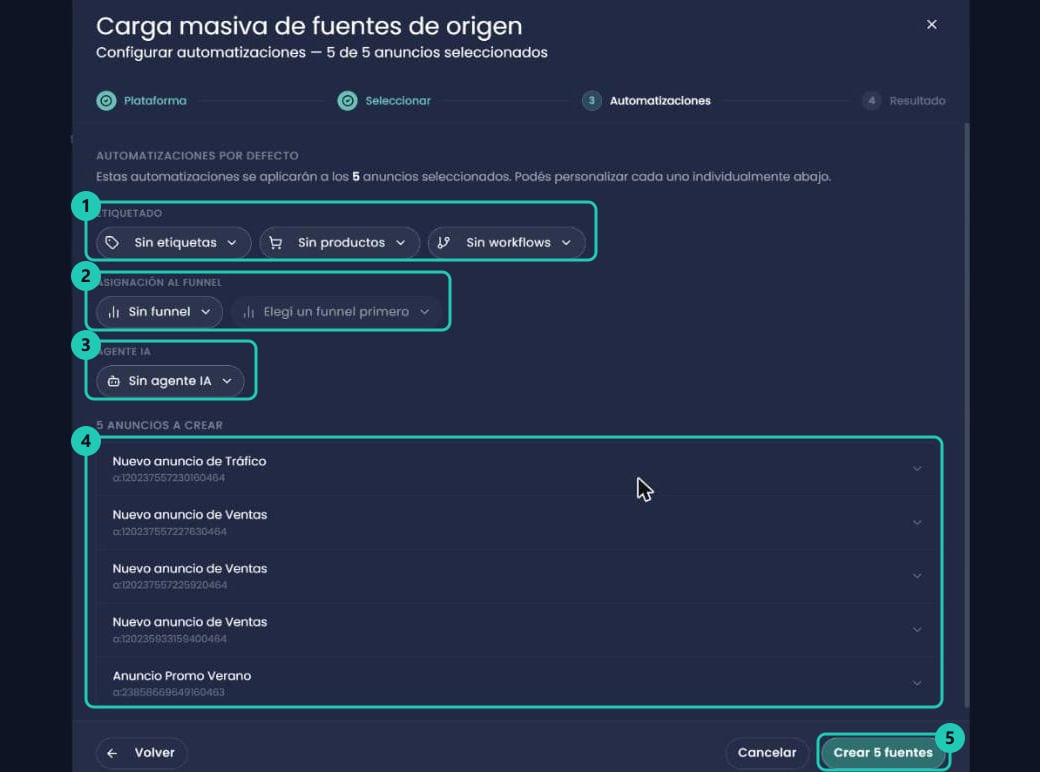Click the Seleccionar completed check icon
Image resolution: width=1040 pixels, height=772 pixels.
(347, 101)
